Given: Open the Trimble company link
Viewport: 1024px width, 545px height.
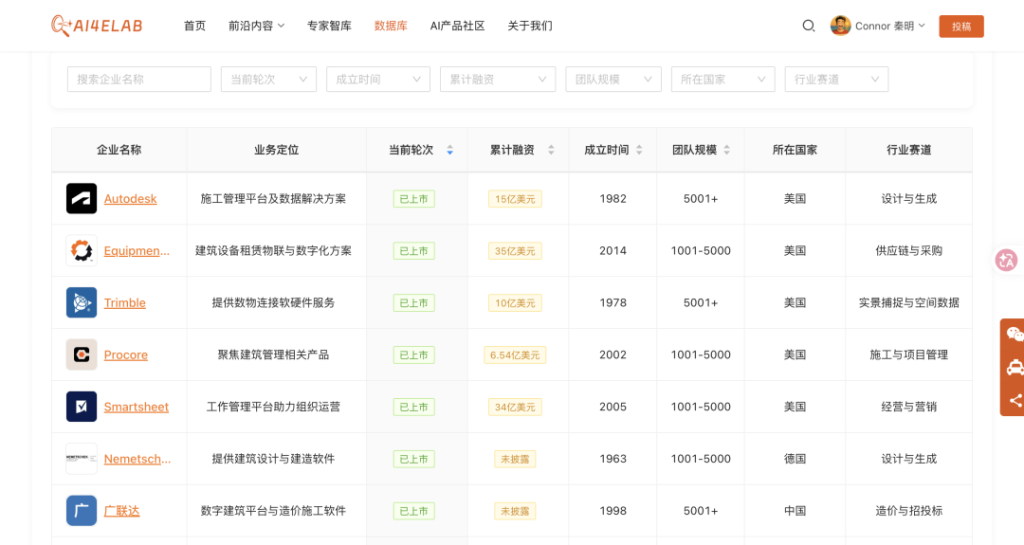Looking at the screenshot, I should click(125, 303).
